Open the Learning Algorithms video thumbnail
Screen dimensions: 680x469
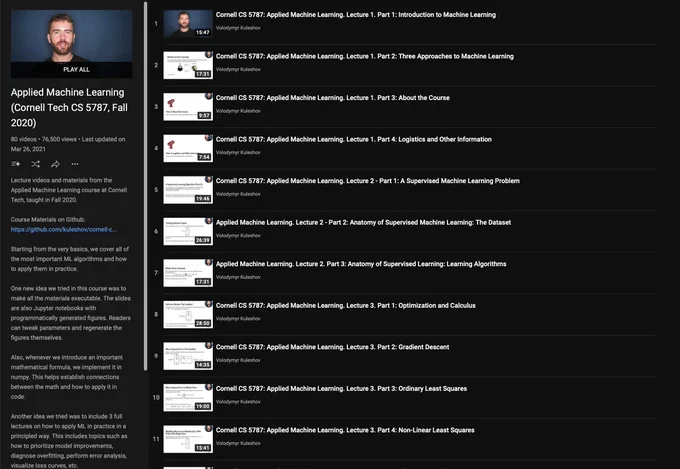coord(188,273)
